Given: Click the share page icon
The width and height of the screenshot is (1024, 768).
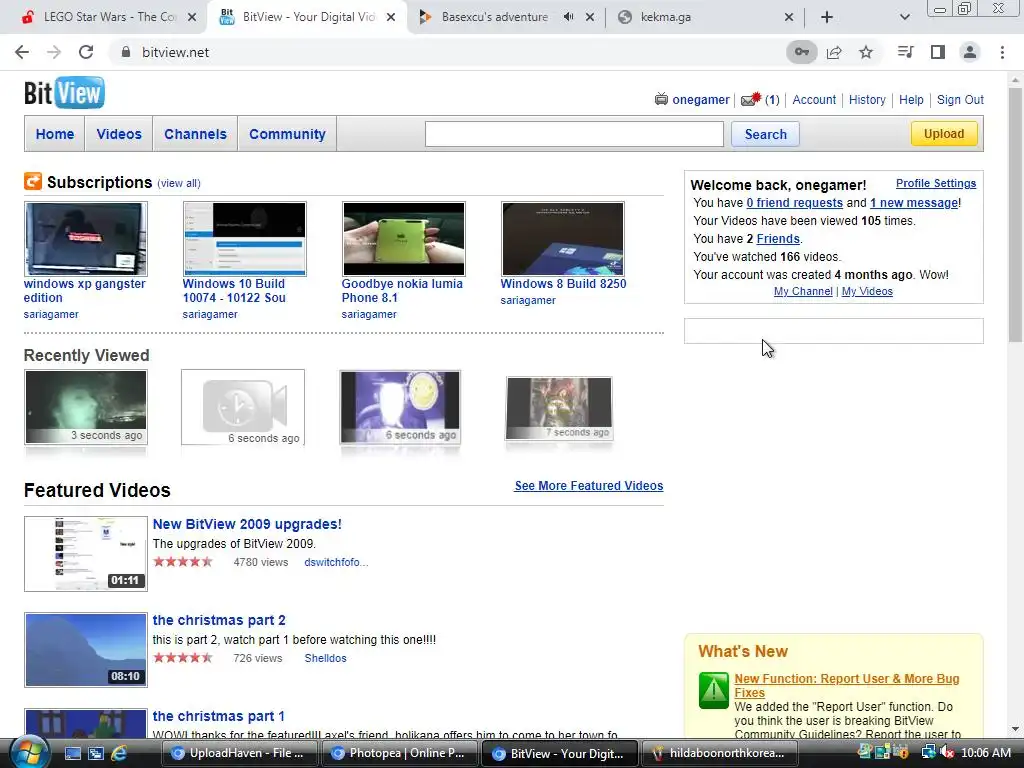Looking at the screenshot, I should click(834, 52).
